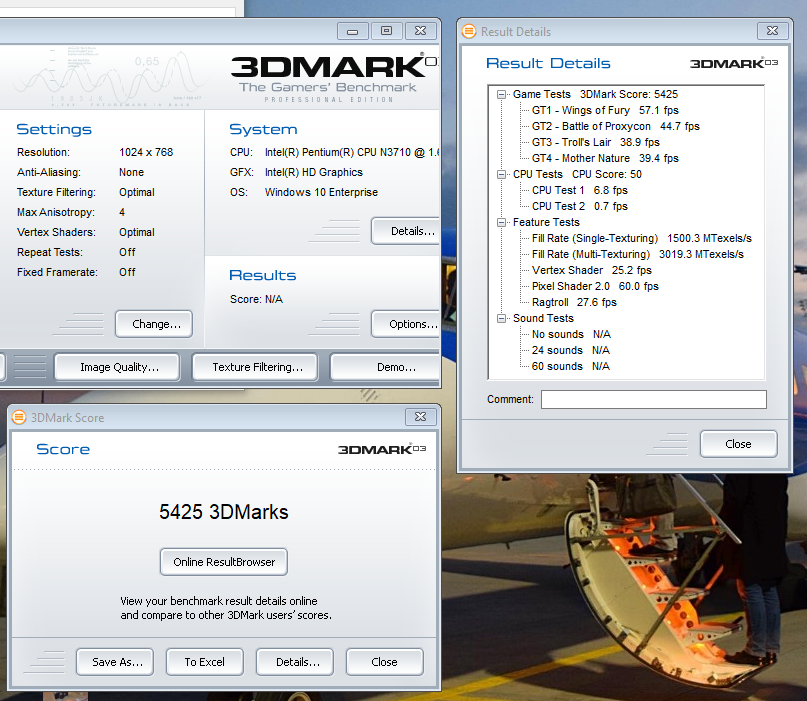
Task: Click the Texture Filtering value Optimal
Action: (137, 192)
